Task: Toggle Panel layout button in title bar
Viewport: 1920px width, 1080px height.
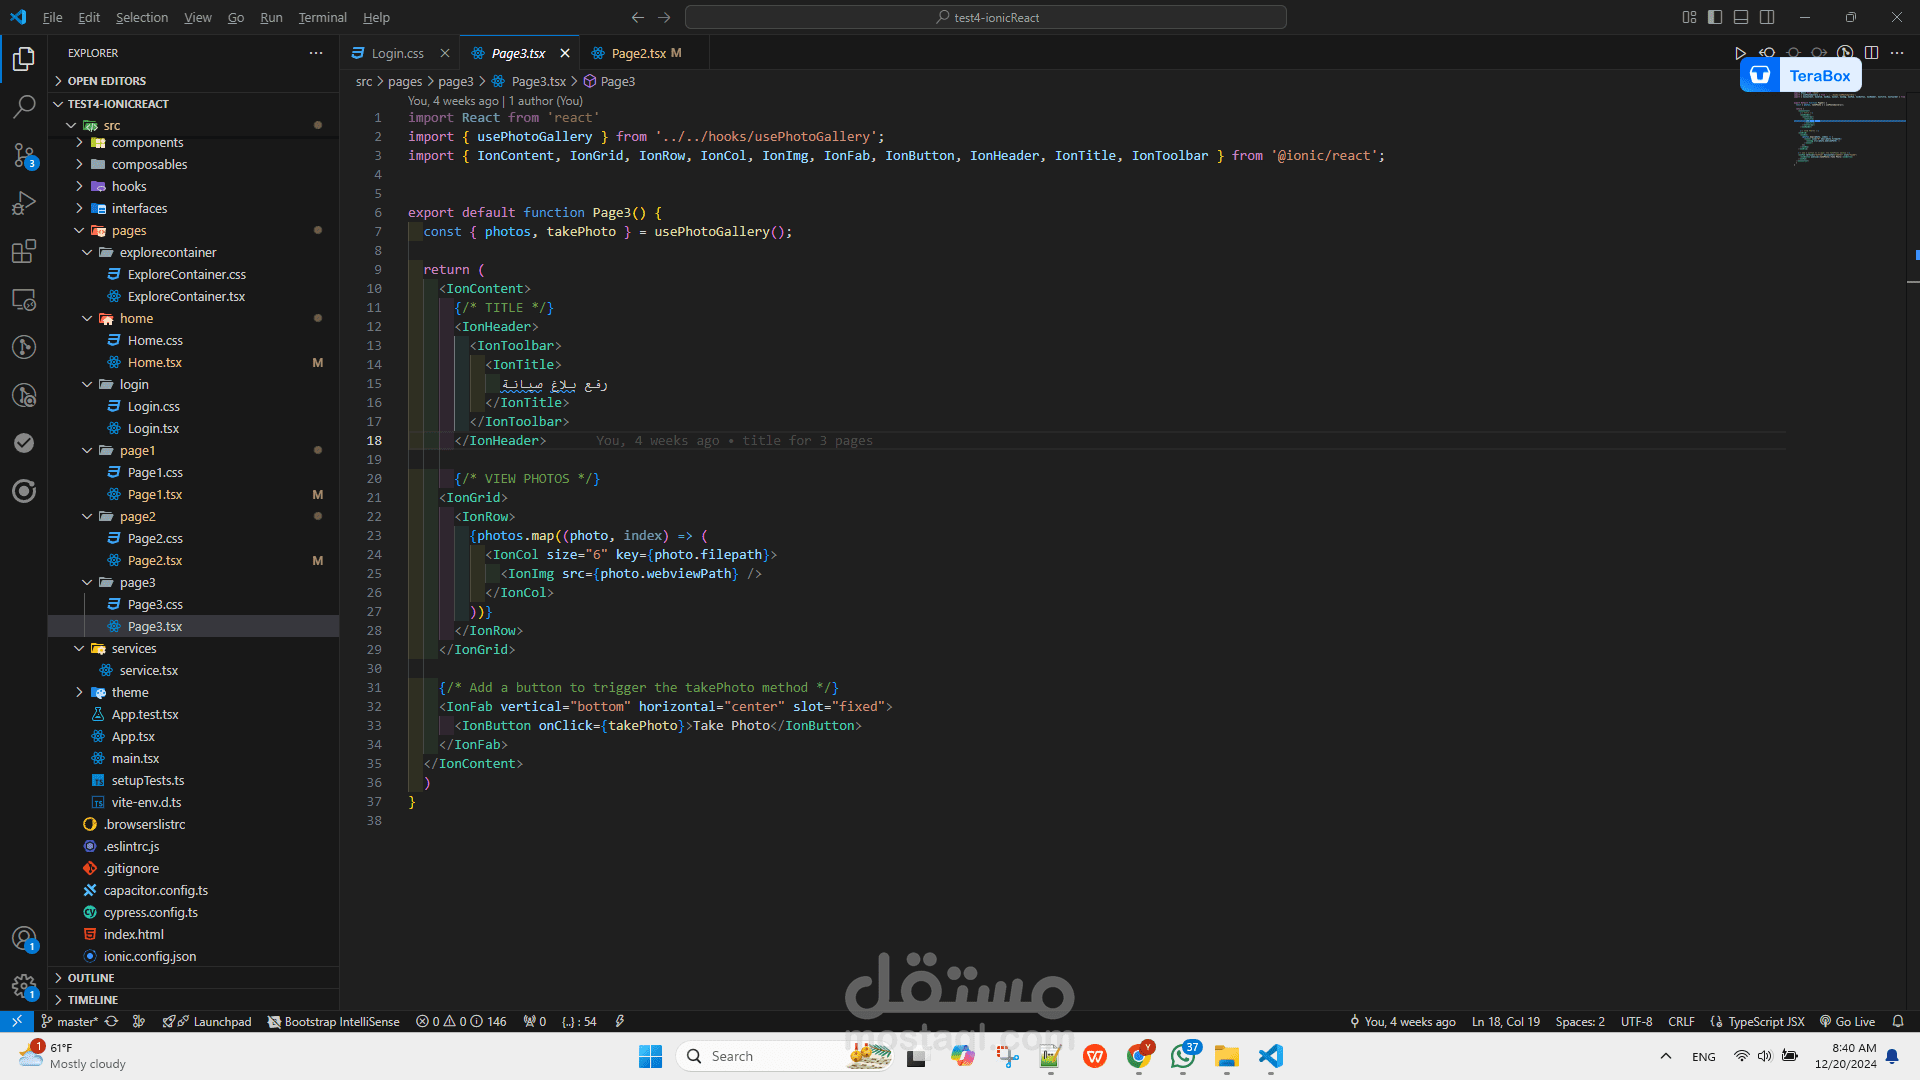Action: click(x=1741, y=17)
